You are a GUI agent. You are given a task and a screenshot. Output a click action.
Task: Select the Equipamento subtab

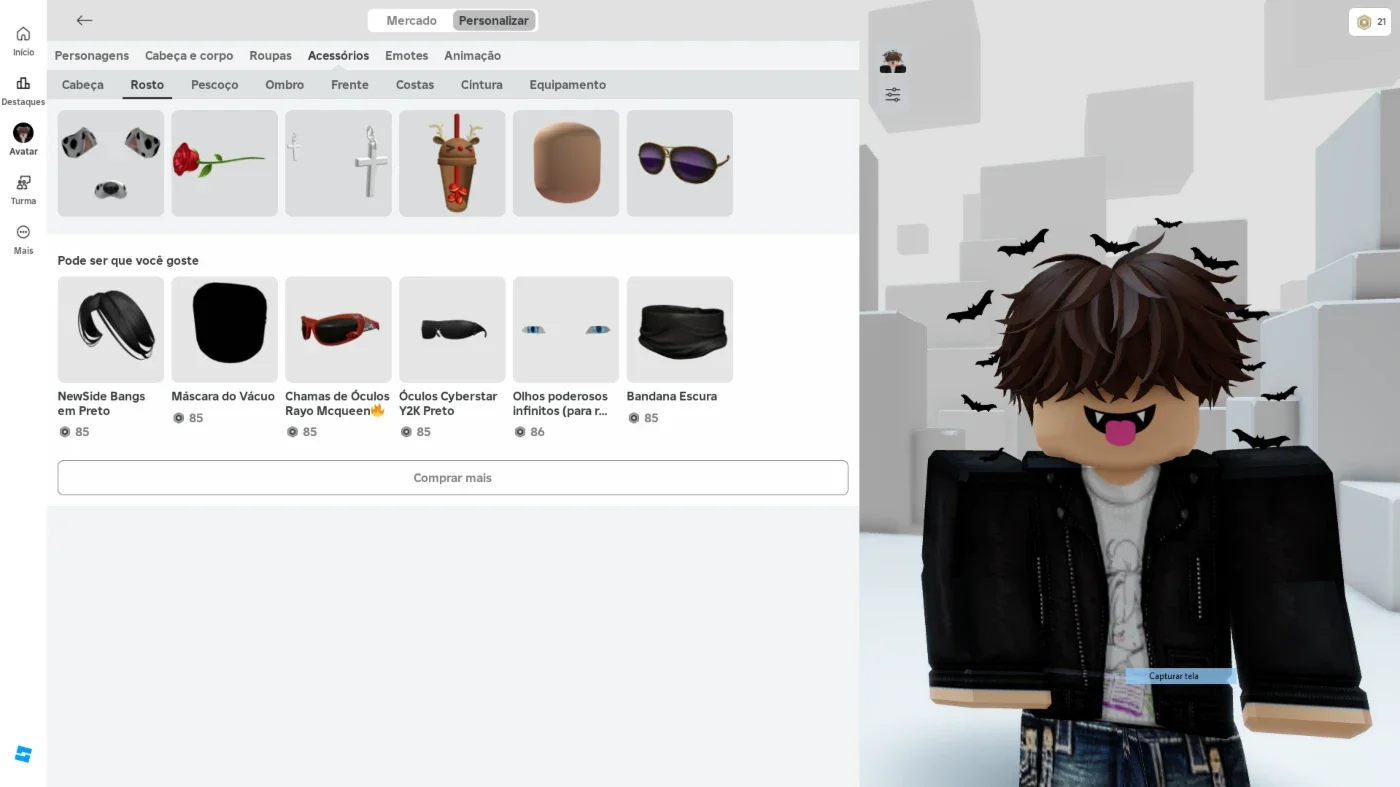(x=568, y=85)
